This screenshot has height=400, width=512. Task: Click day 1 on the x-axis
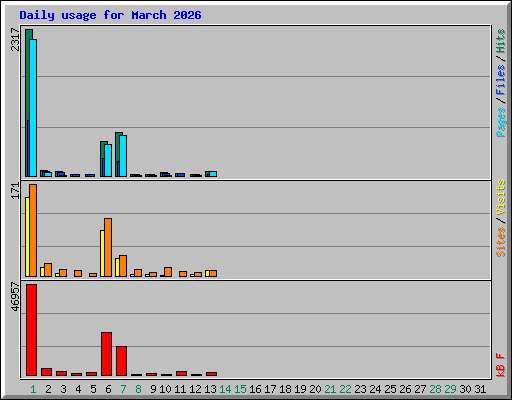tap(33, 389)
